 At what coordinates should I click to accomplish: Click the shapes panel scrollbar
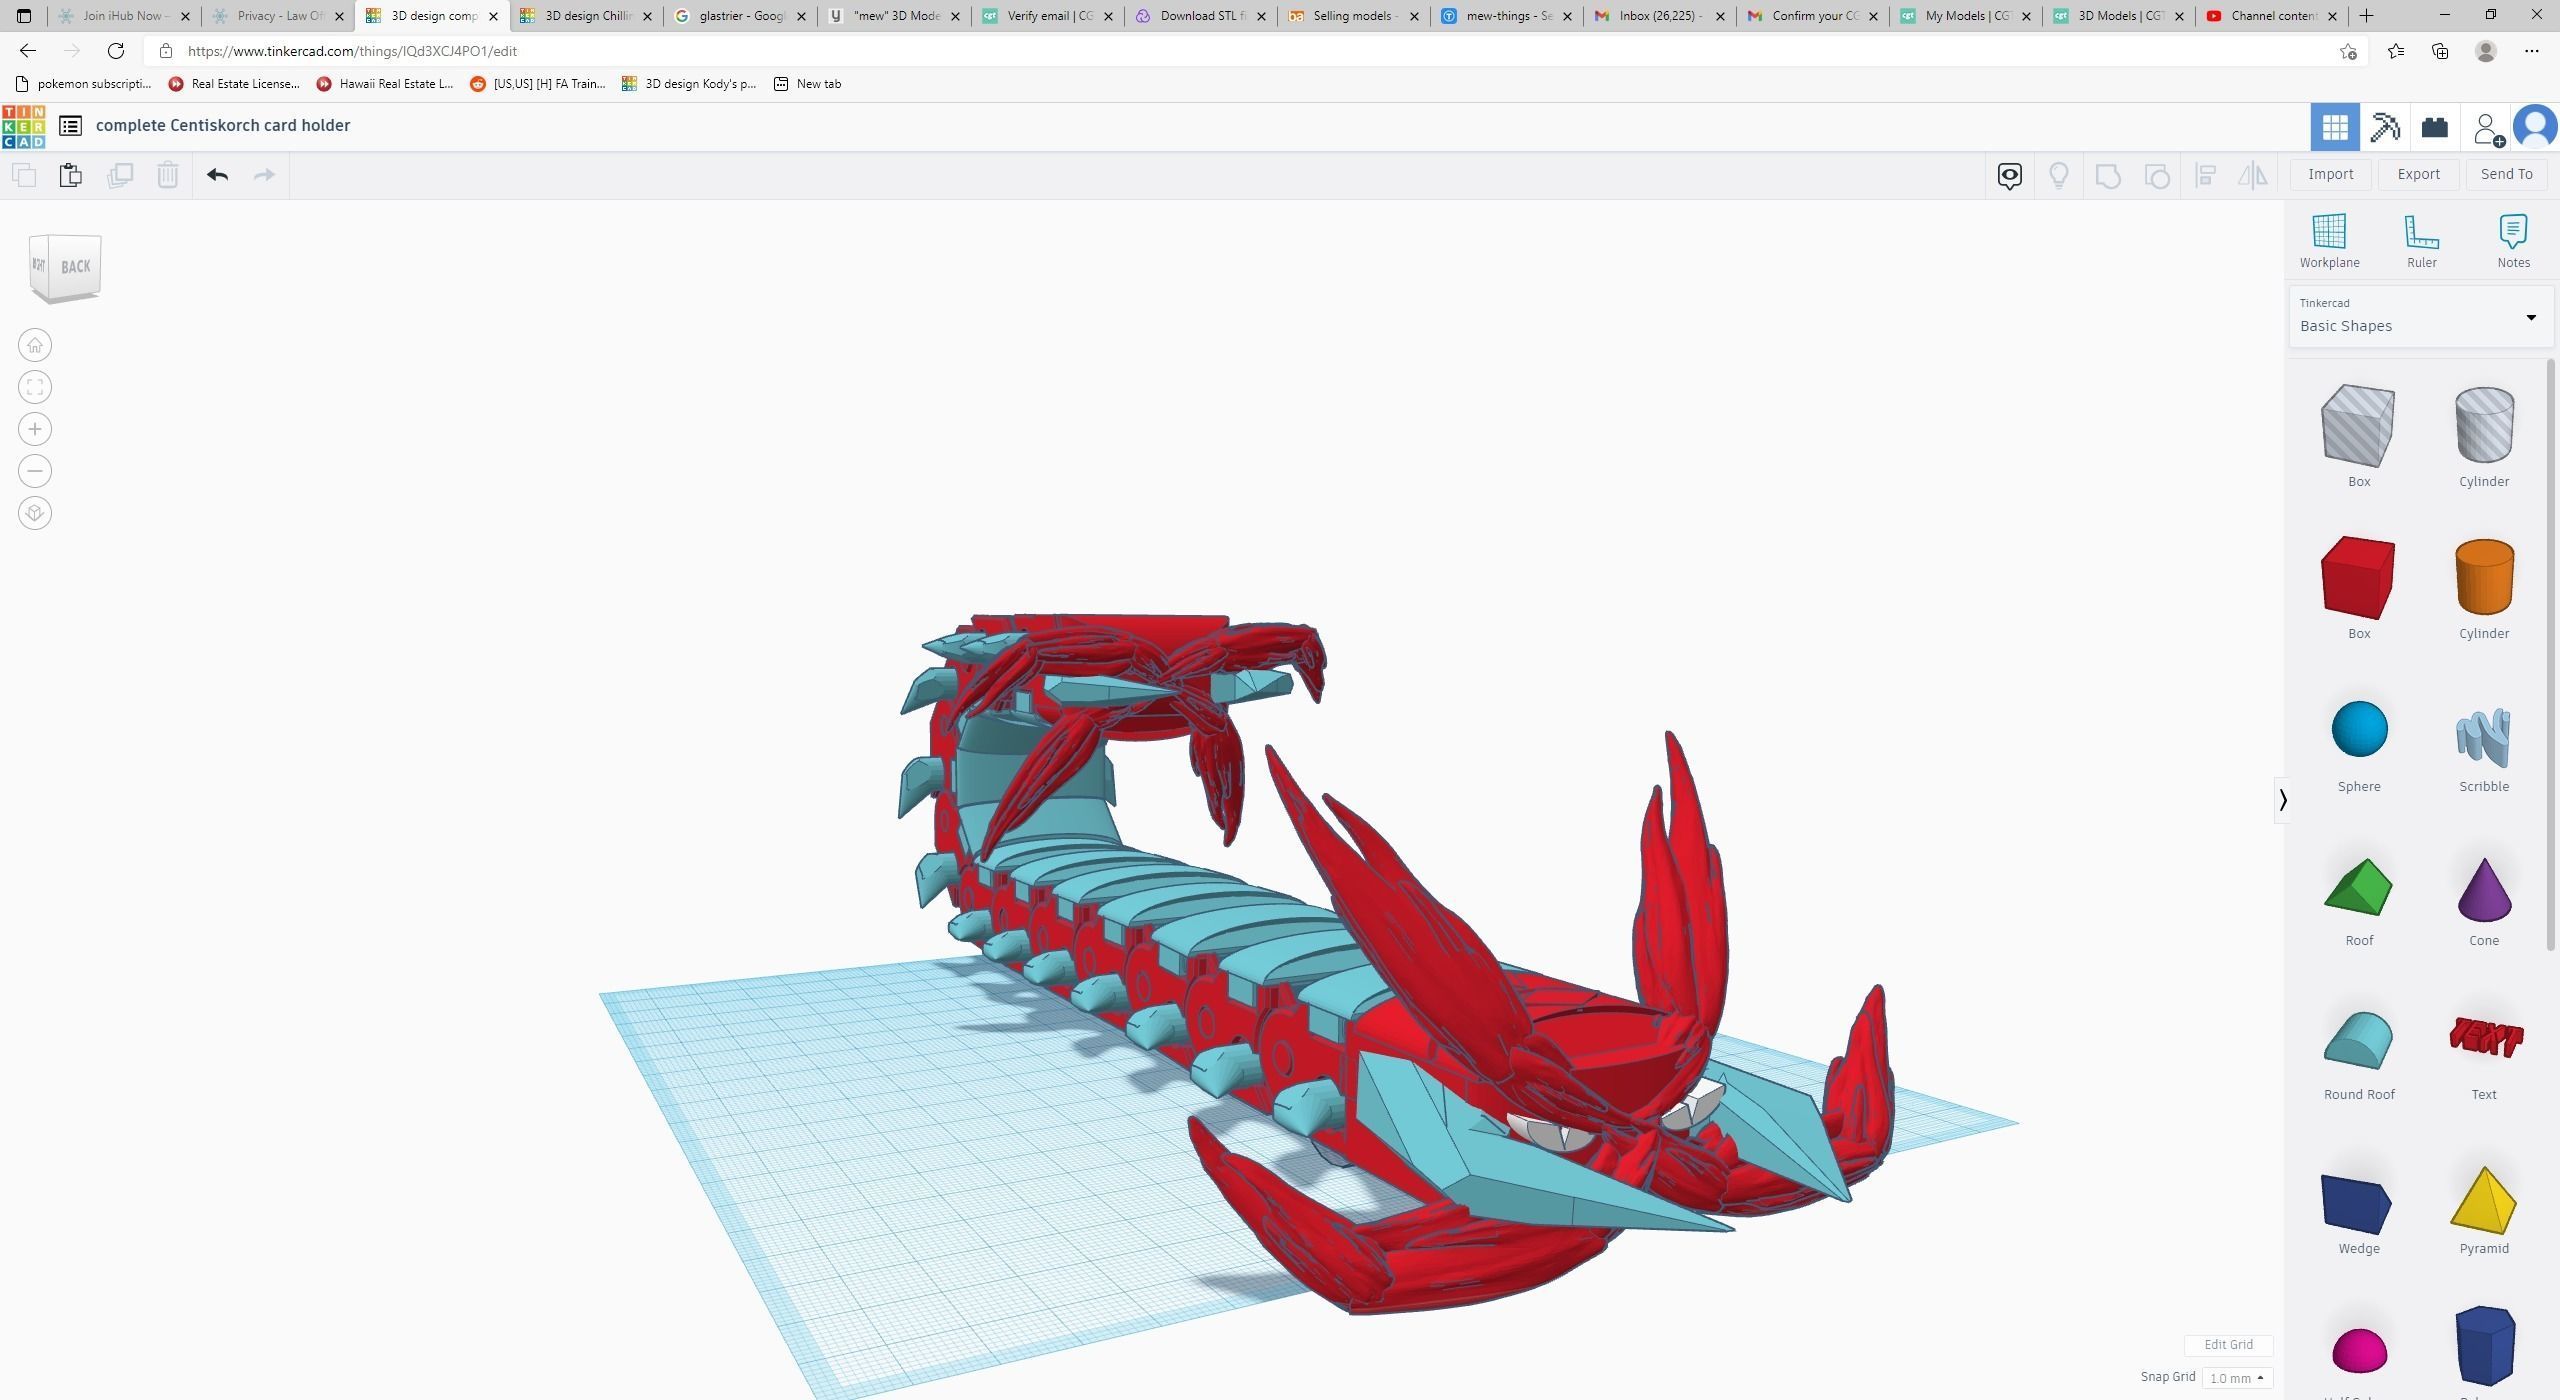pos(2550,655)
